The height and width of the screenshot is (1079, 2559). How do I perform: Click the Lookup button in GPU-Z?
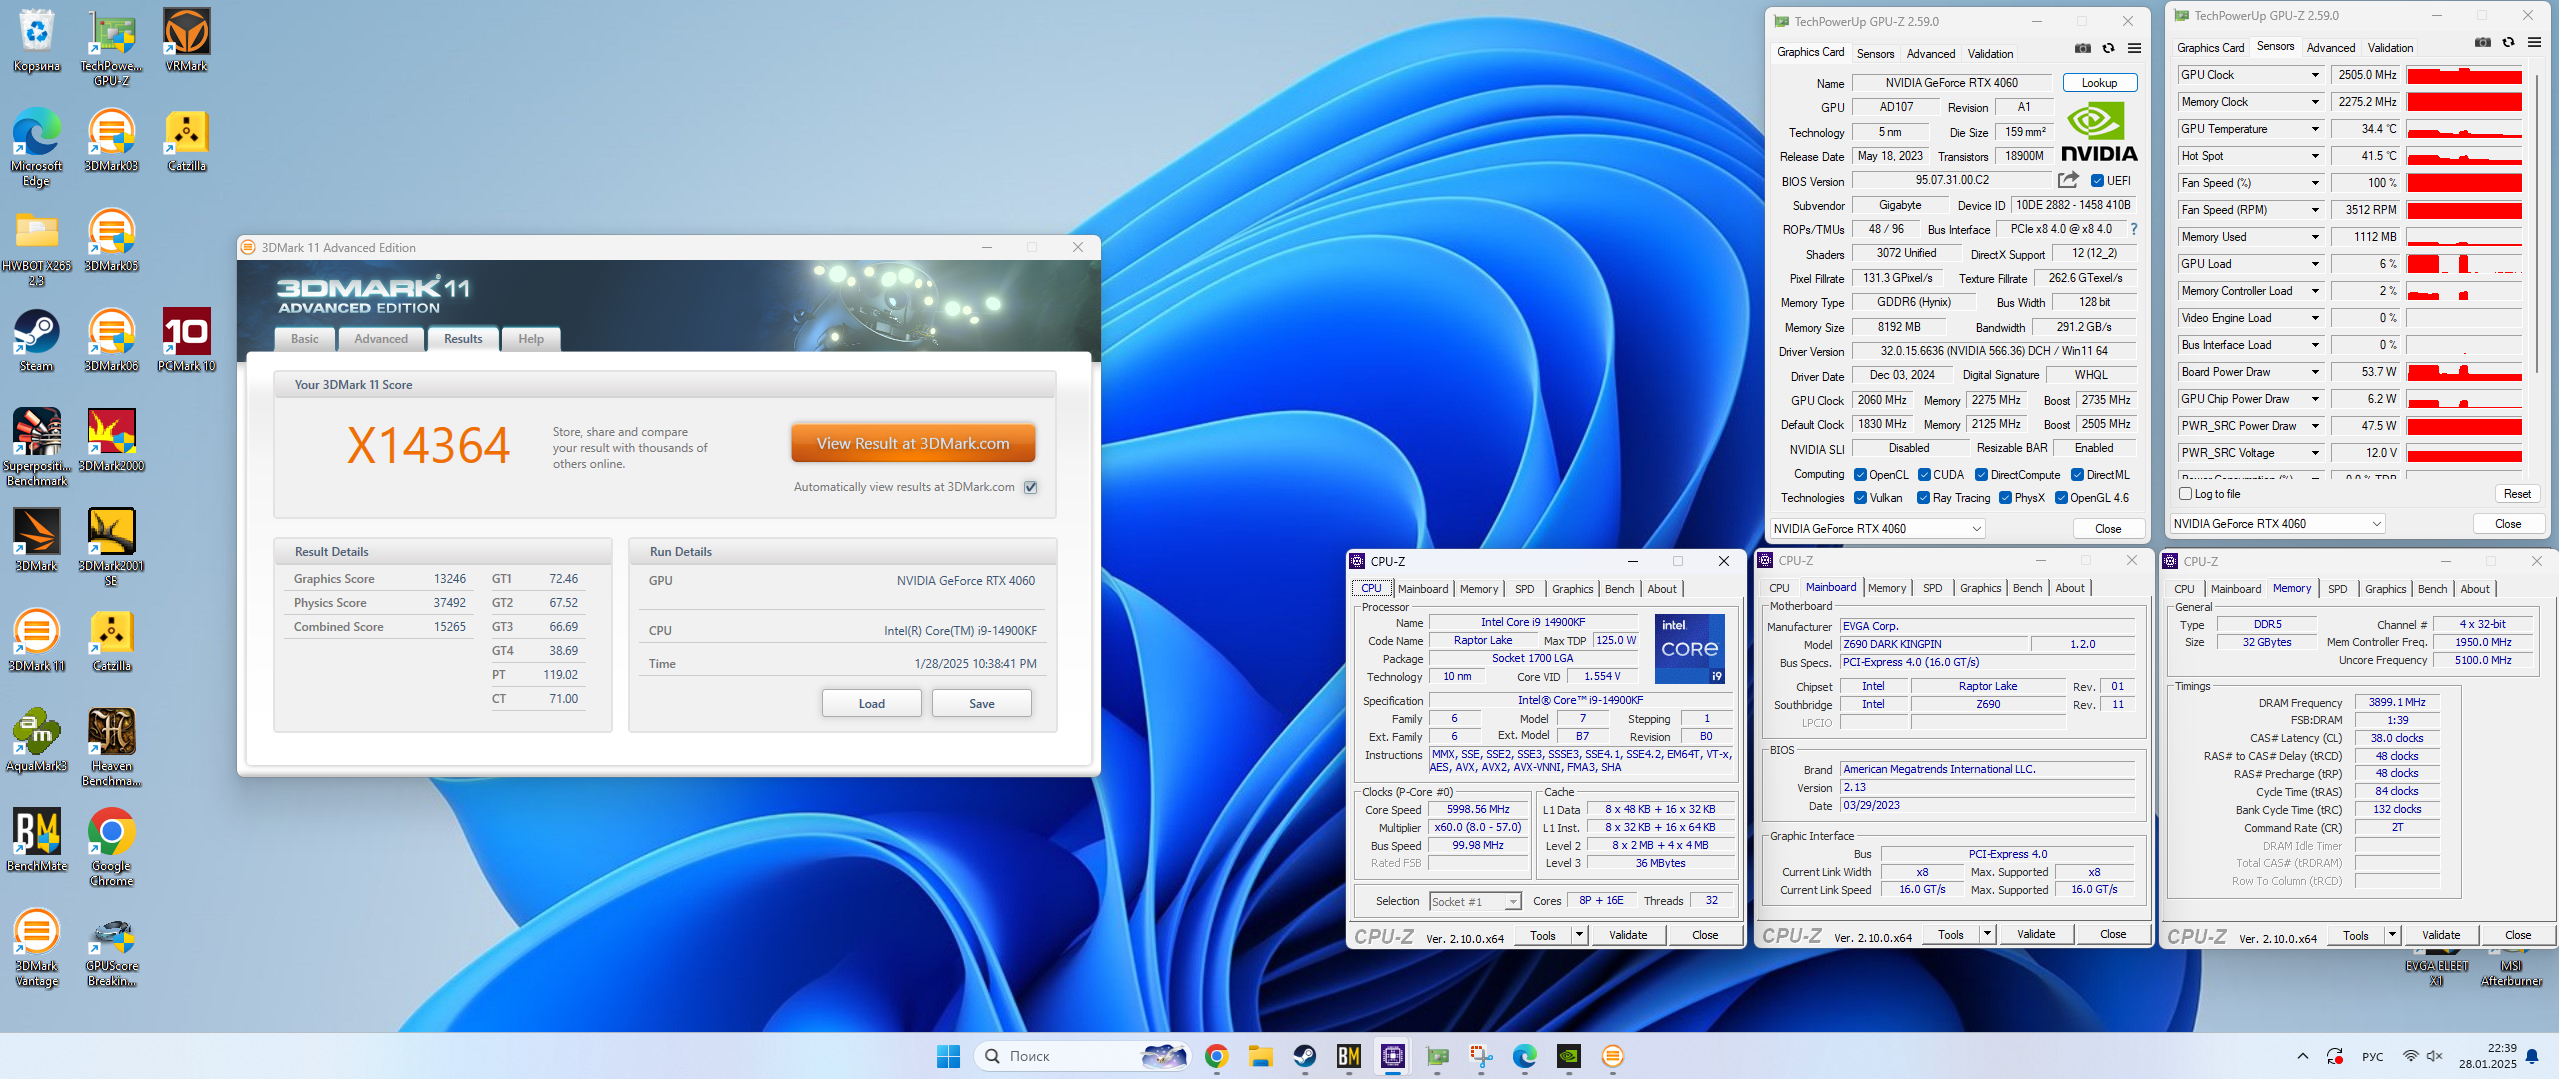2099,83
